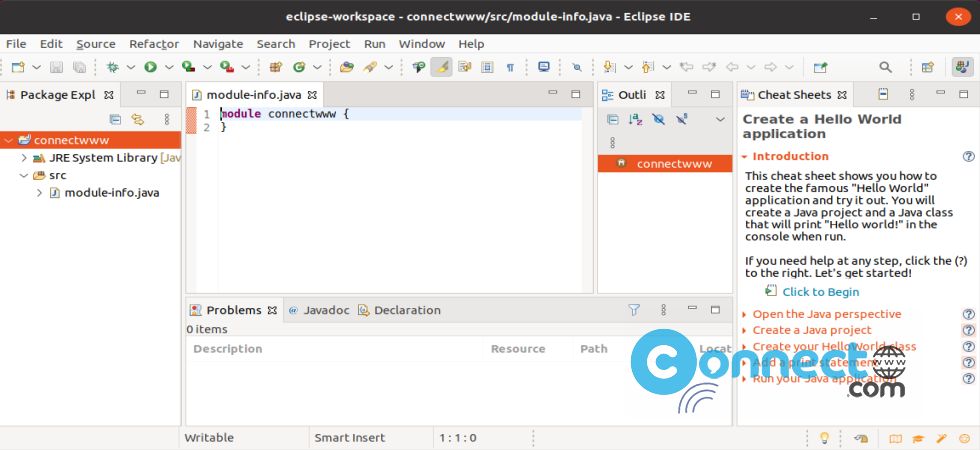Click the Save disk icon in toolbar

[x=56, y=67]
